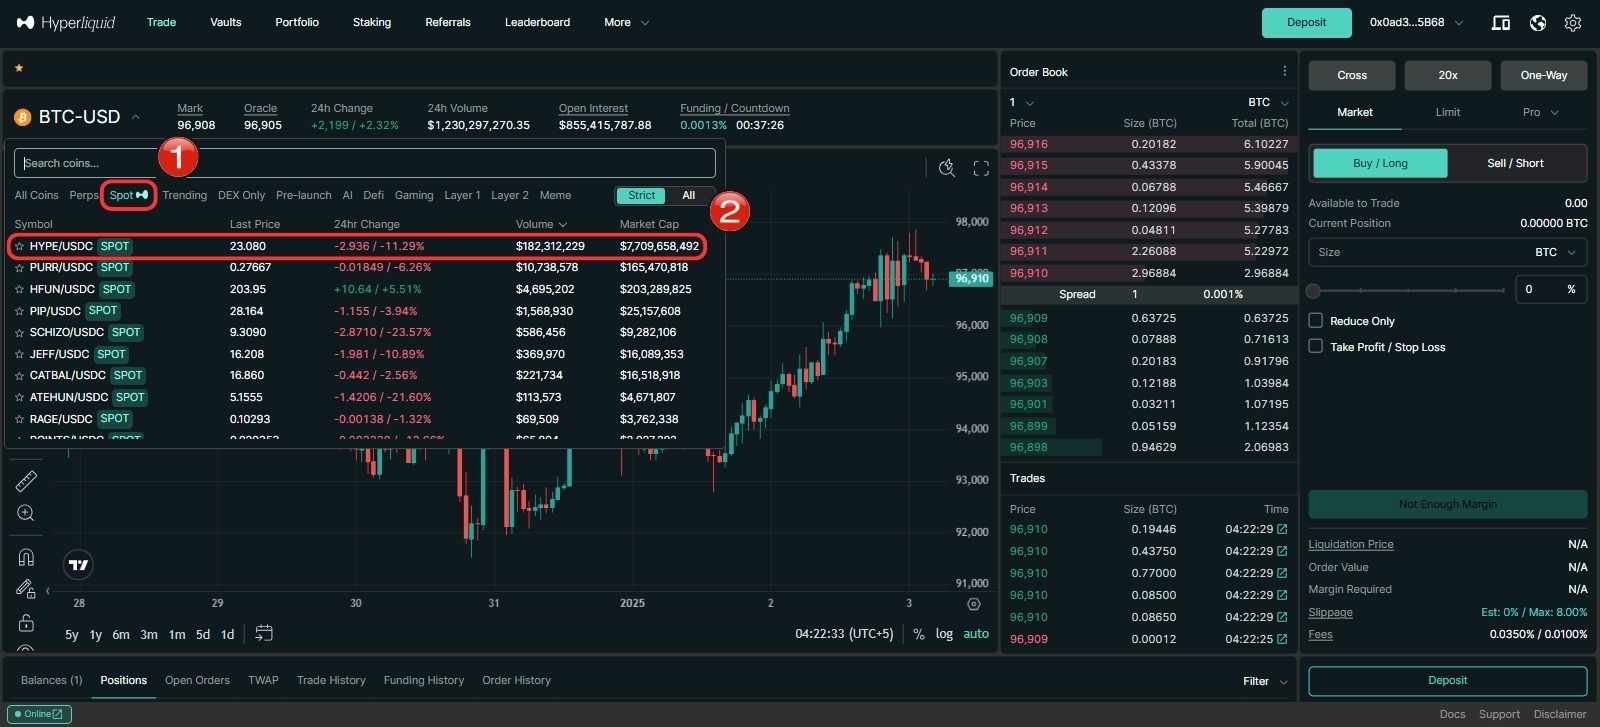This screenshot has width=1600, height=727.
Task: Open the Vaults page
Action: tap(226, 22)
